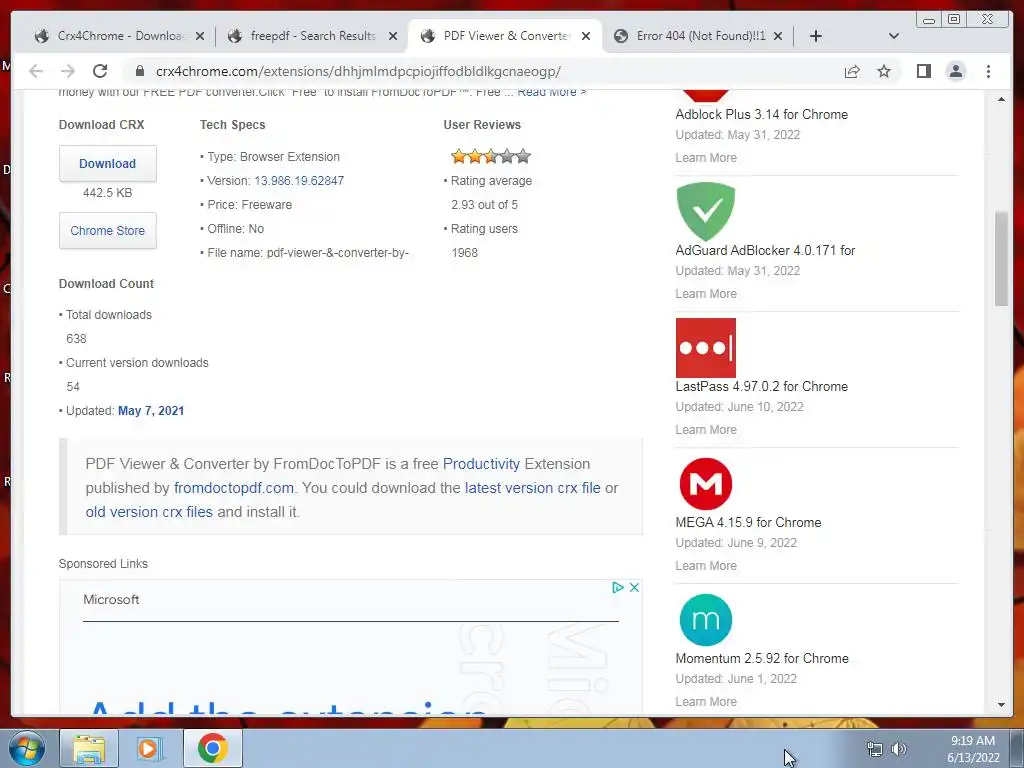
Task: Click the taskbar clock 9:19 AM
Action: click(972, 741)
